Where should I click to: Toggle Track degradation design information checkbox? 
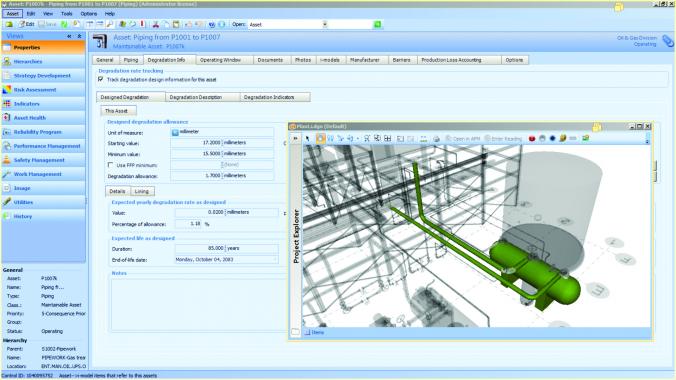pyautogui.click(x=100, y=79)
